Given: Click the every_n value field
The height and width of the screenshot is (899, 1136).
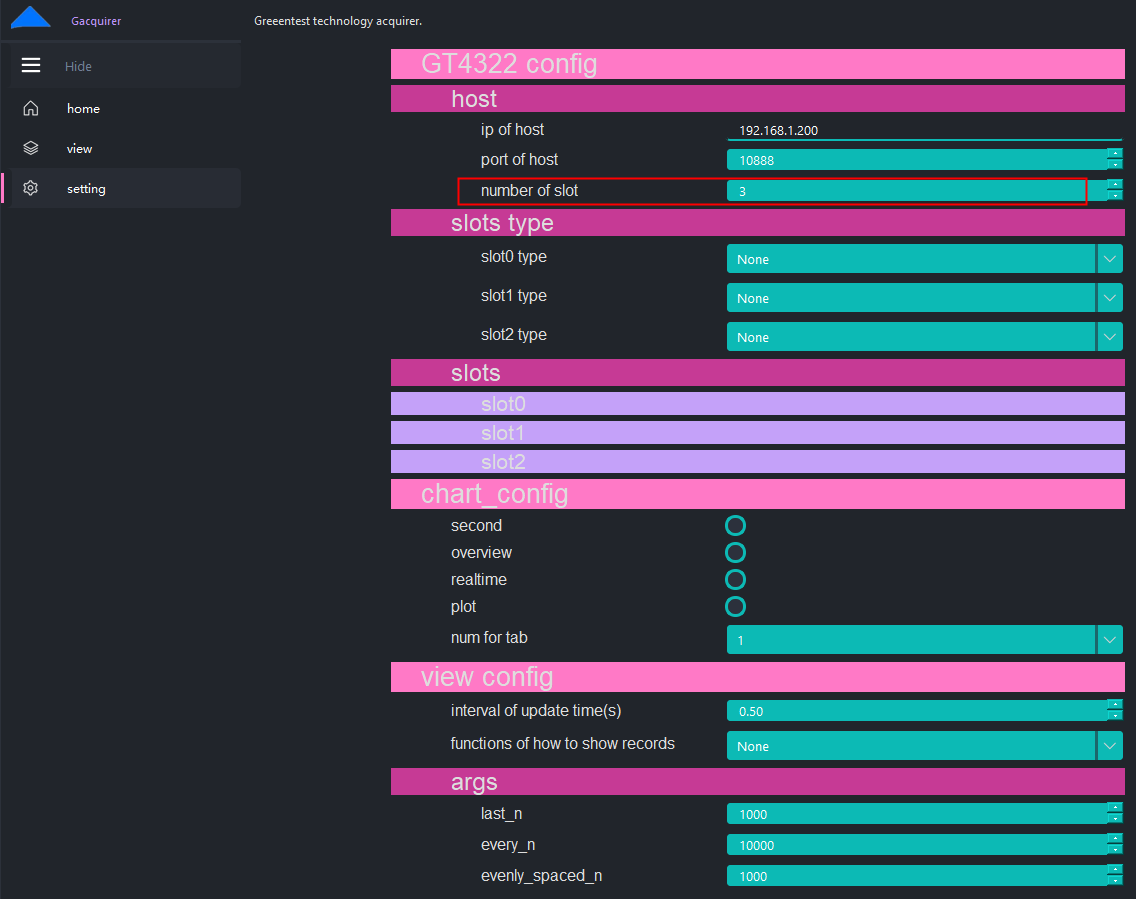Looking at the screenshot, I should coord(916,845).
